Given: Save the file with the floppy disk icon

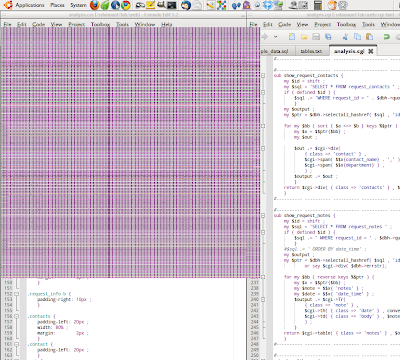Looking at the screenshot, I should tap(316, 37).
